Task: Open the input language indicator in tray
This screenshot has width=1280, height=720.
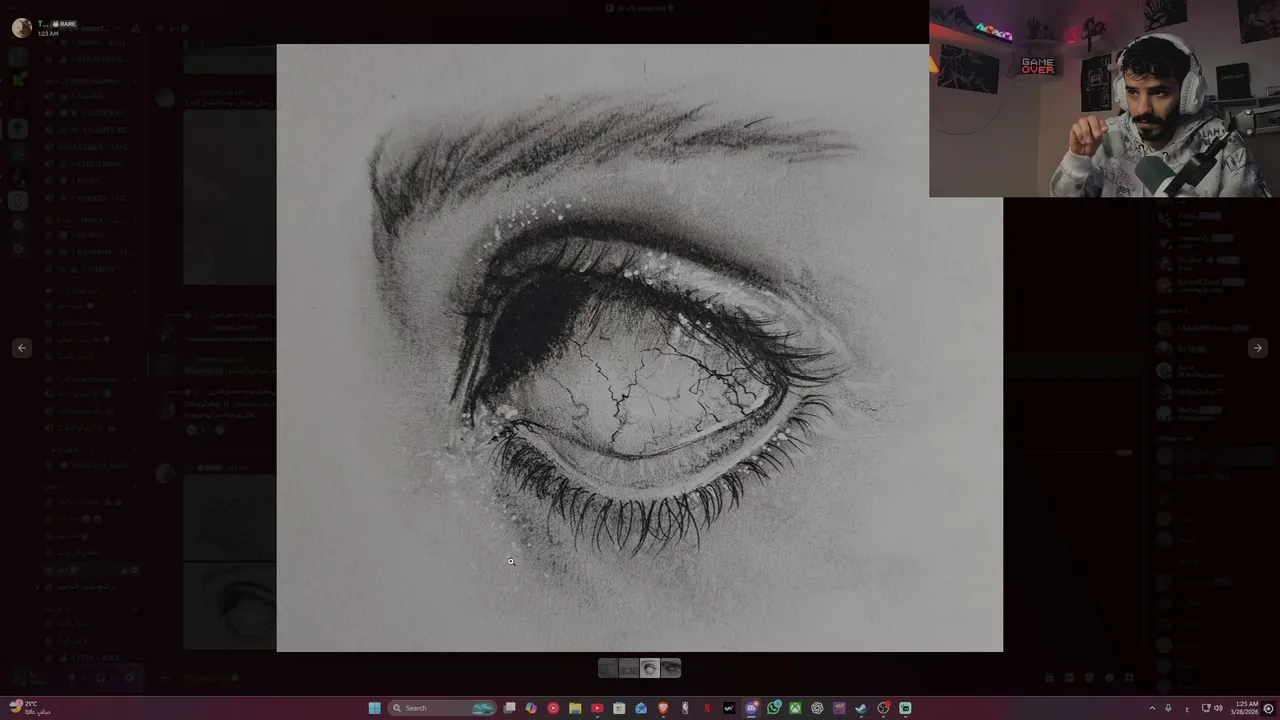Action: point(1187,708)
